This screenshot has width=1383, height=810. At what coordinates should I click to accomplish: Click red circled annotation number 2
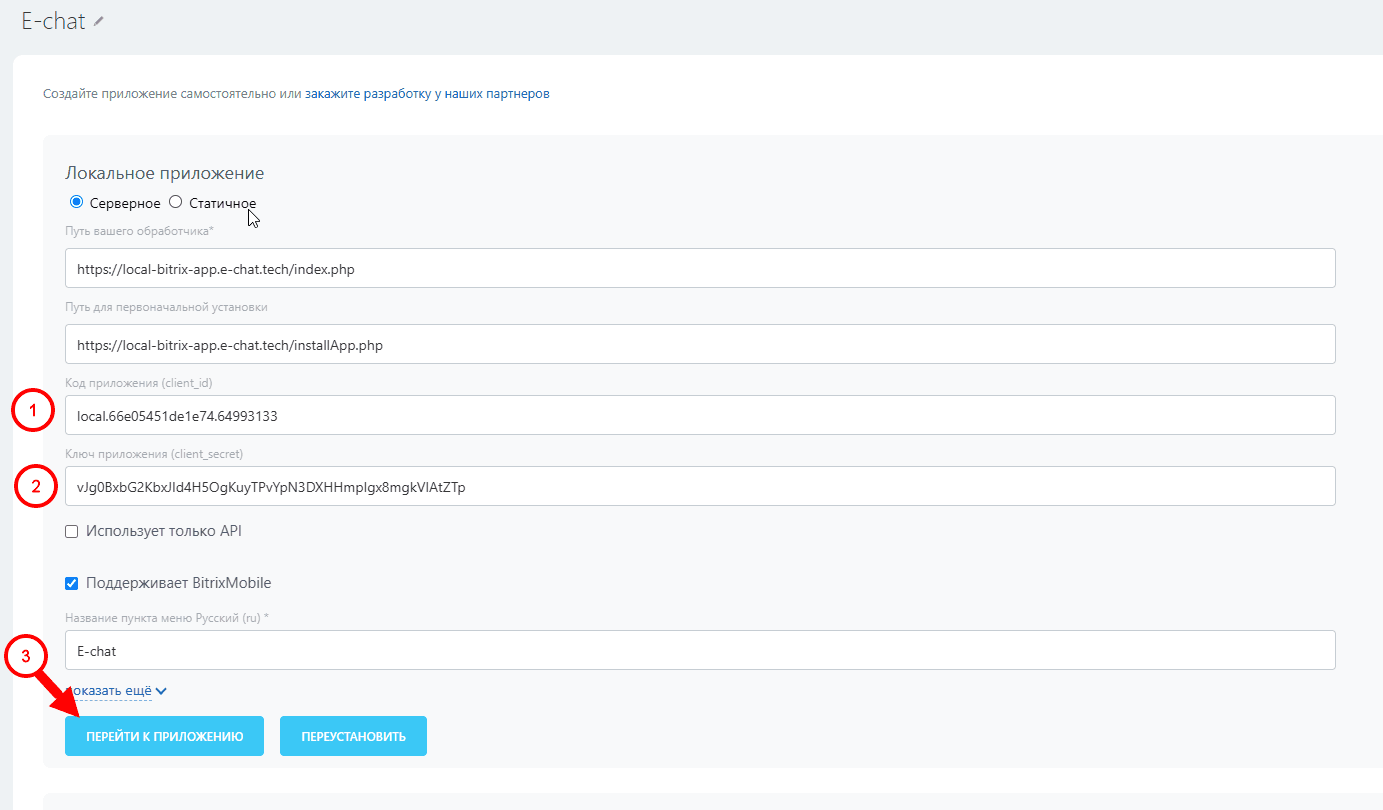coord(36,487)
